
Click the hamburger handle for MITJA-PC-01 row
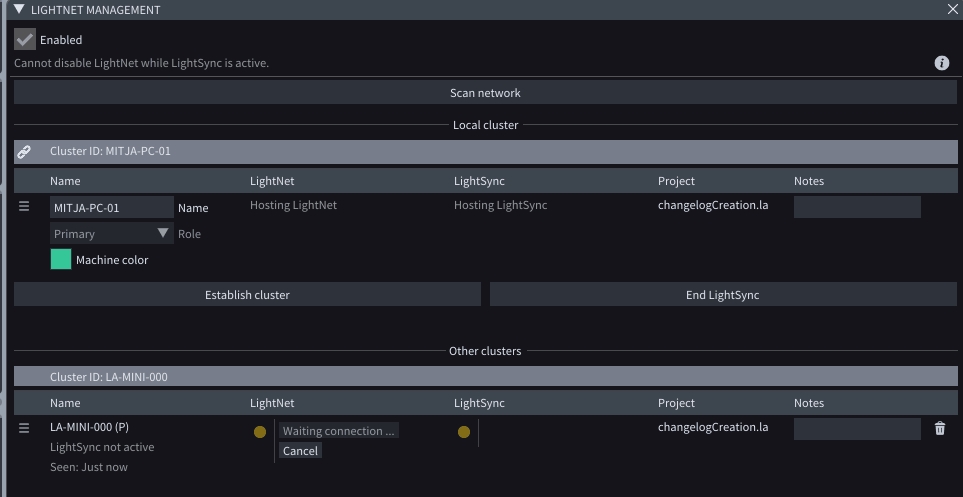coord(25,207)
